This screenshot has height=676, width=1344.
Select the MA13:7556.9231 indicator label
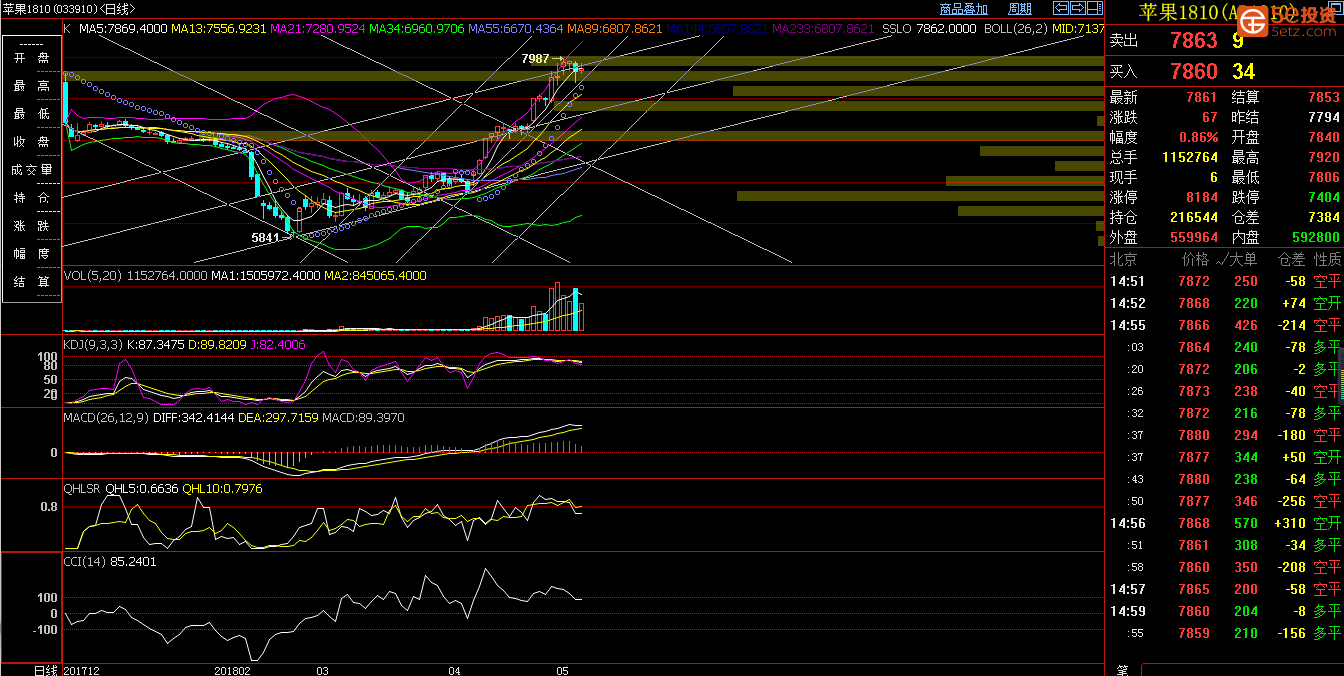218,29
